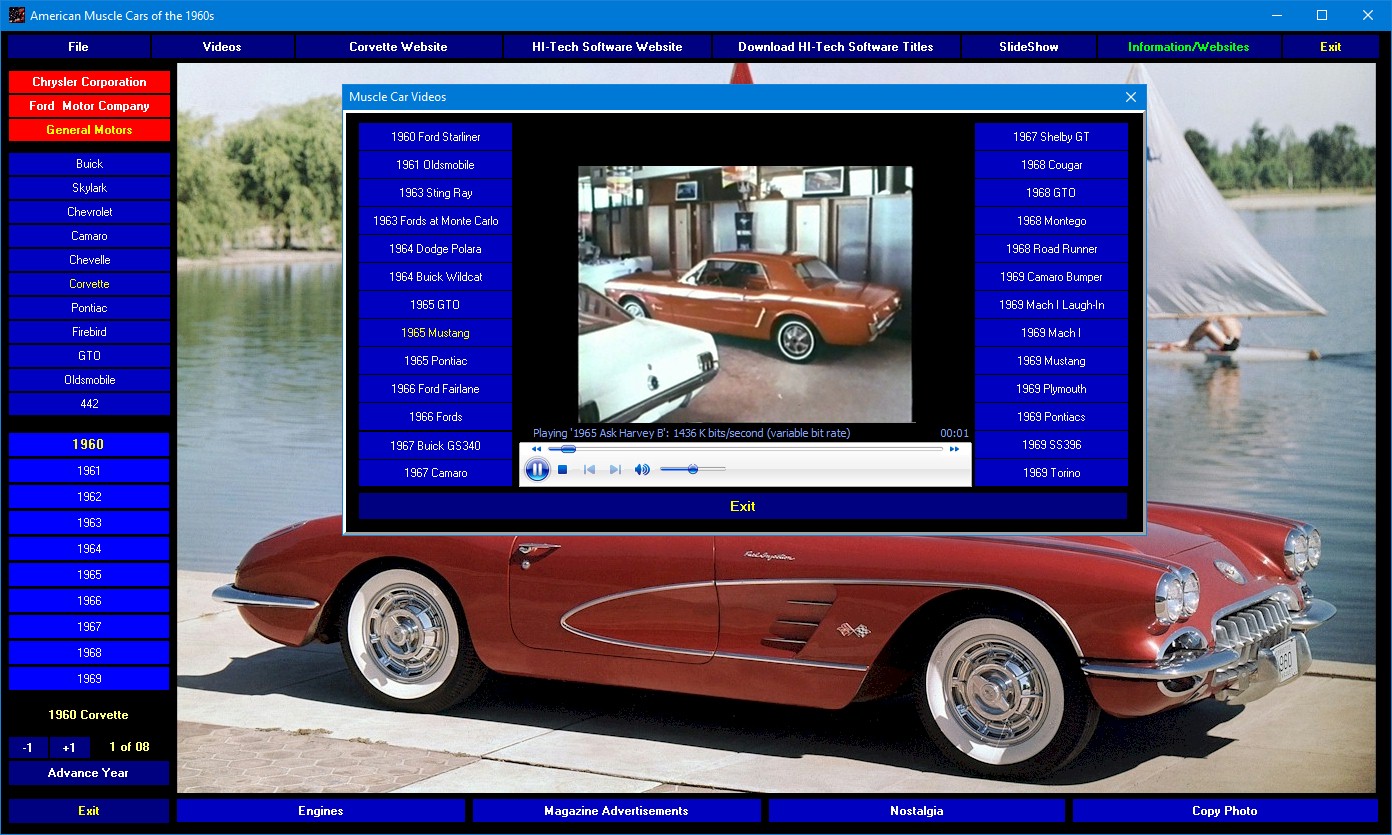The width and height of the screenshot is (1392, 835).
Task: Choose Buick in the model list
Action: [90, 164]
